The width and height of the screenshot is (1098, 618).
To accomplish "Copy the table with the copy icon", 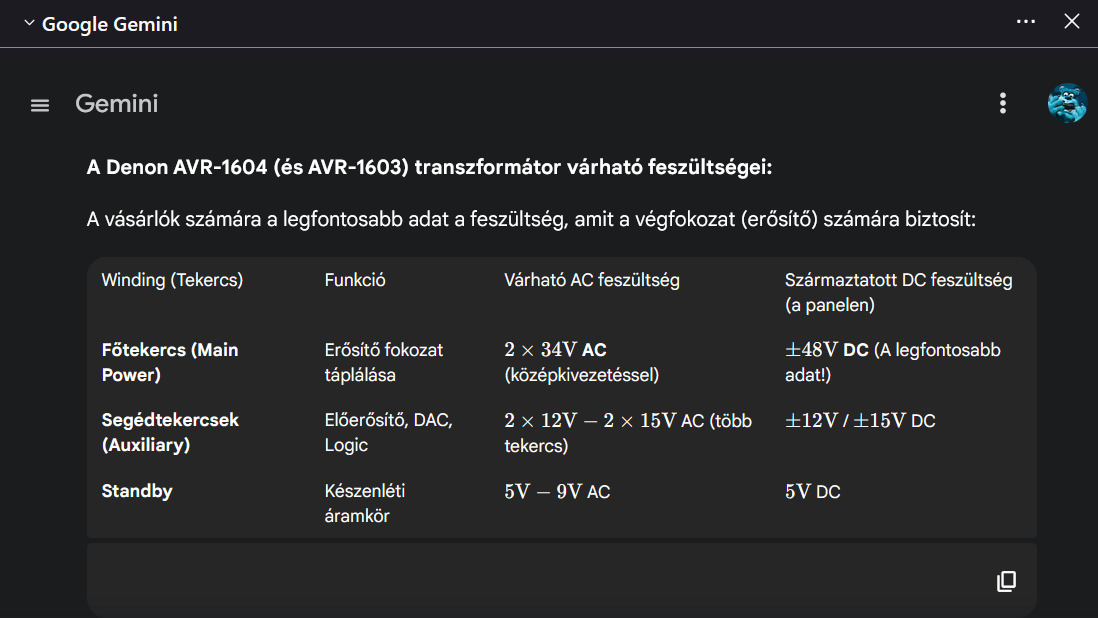I will click(x=1007, y=581).
